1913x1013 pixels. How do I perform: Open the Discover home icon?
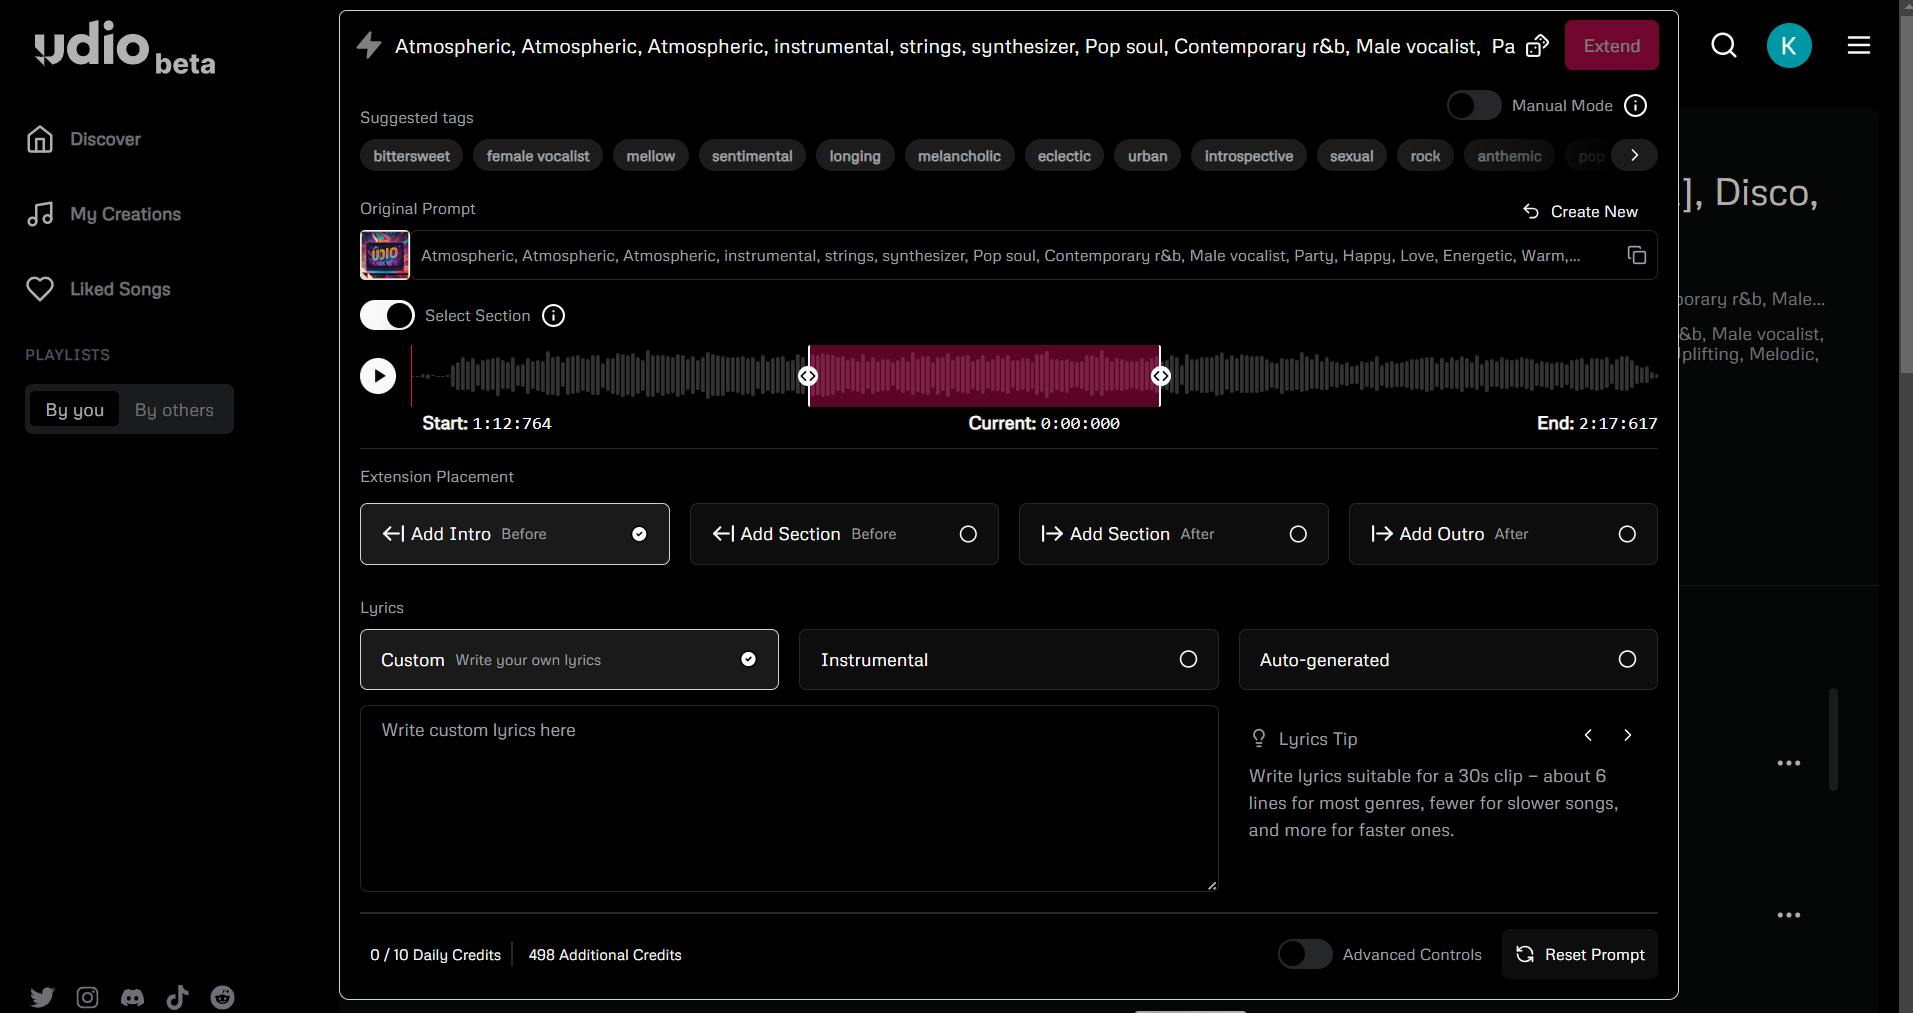[40, 139]
